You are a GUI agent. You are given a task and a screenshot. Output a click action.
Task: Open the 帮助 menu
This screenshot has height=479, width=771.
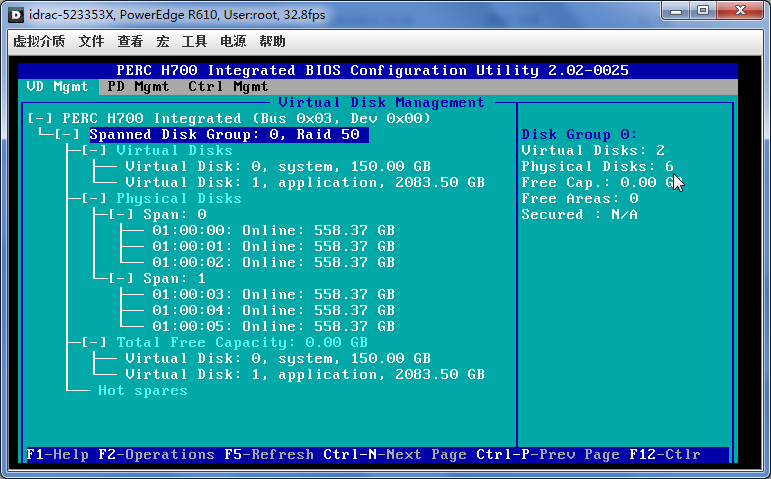(x=272, y=41)
